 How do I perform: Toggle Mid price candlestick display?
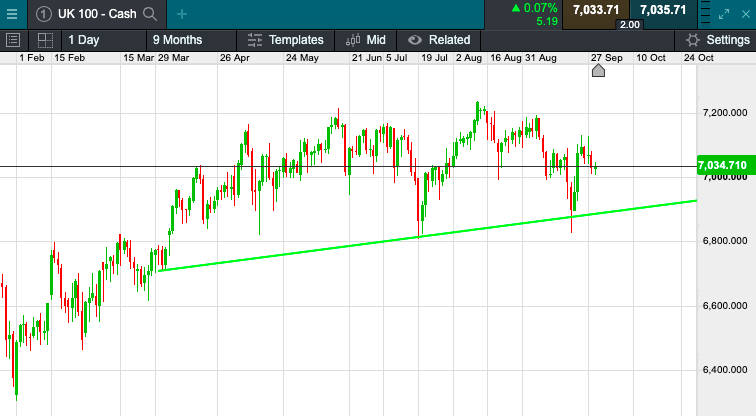365,40
